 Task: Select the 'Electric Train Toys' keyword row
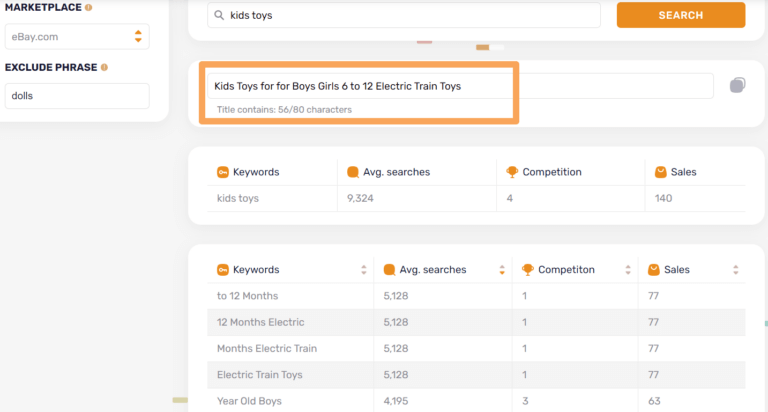(x=476, y=375)
